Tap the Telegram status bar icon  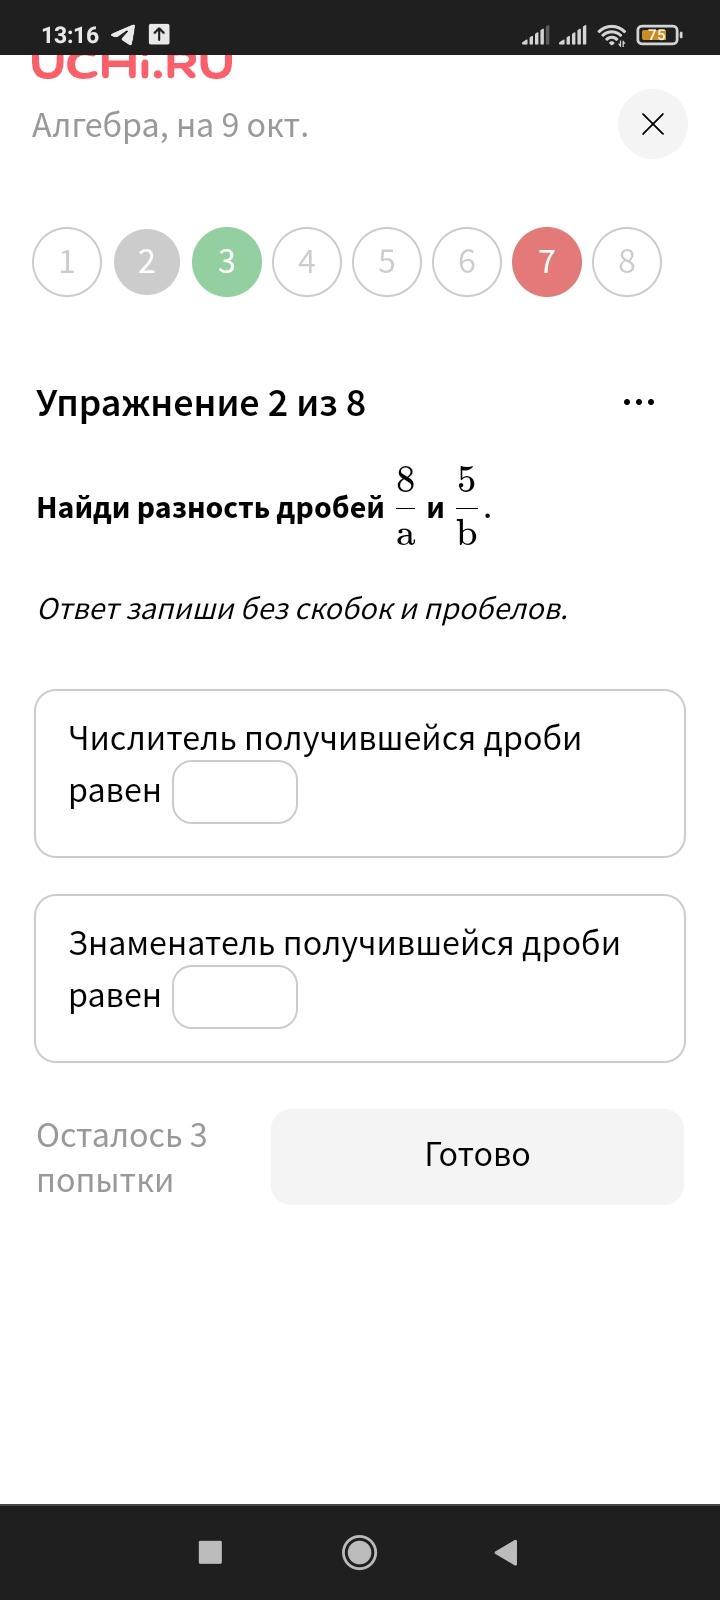coord(122,34)
